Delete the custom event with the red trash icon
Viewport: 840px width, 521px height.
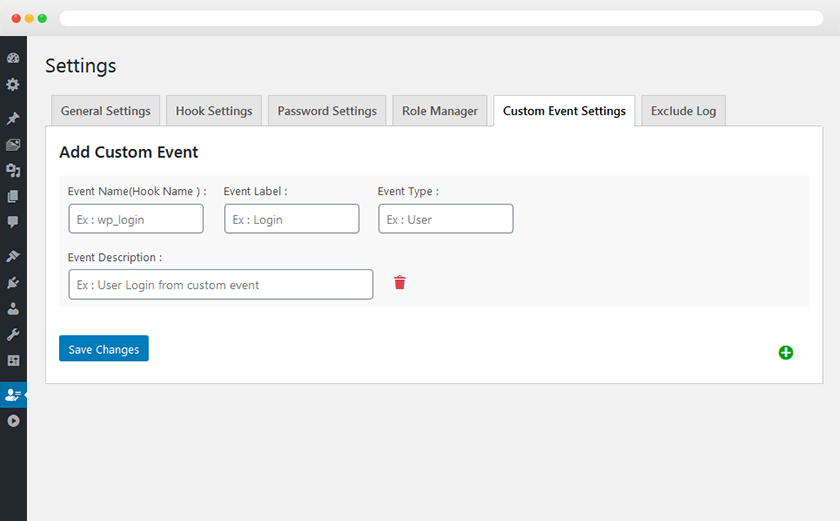[x=400, y=283]
